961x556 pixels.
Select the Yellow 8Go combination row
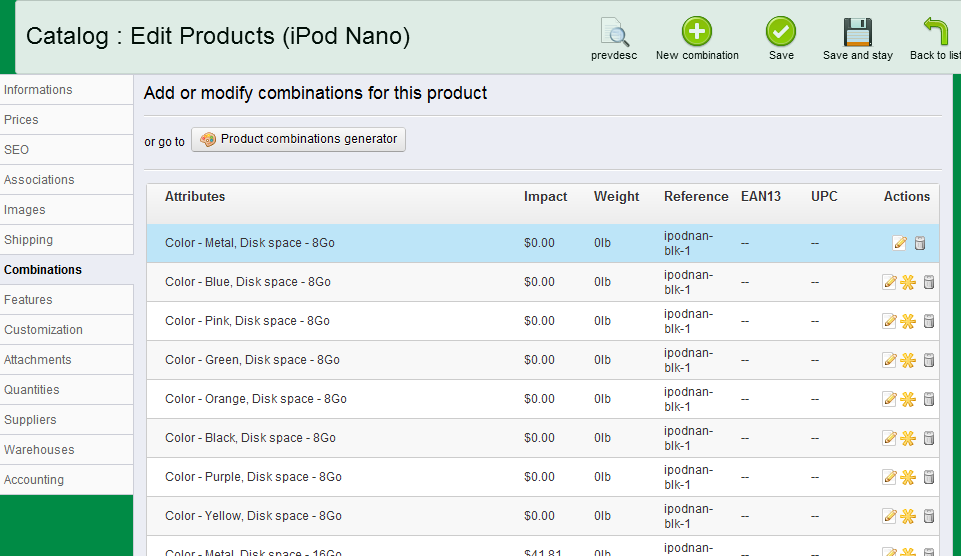click(x=253, y=516)
